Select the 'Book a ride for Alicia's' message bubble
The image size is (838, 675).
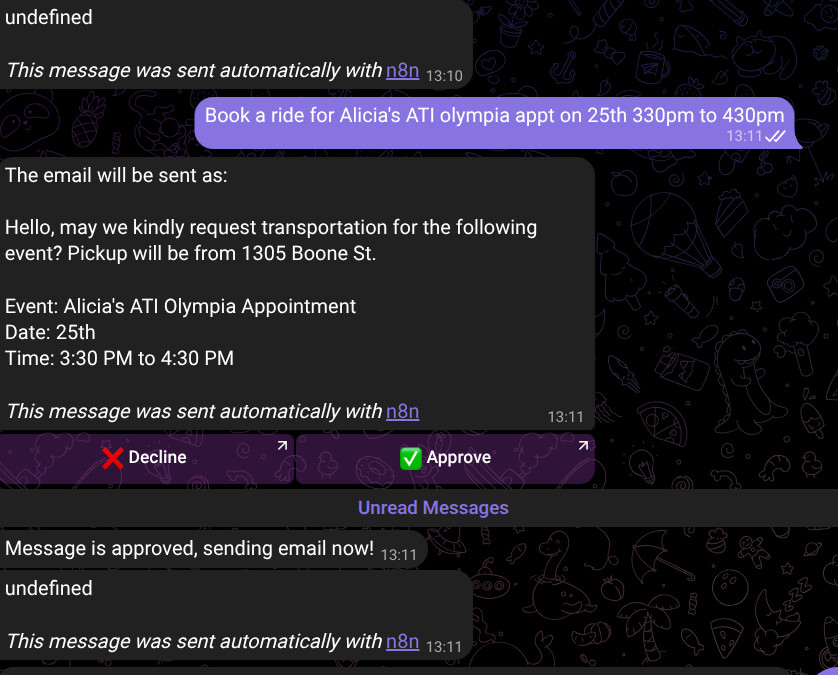(x=497, y=123)
